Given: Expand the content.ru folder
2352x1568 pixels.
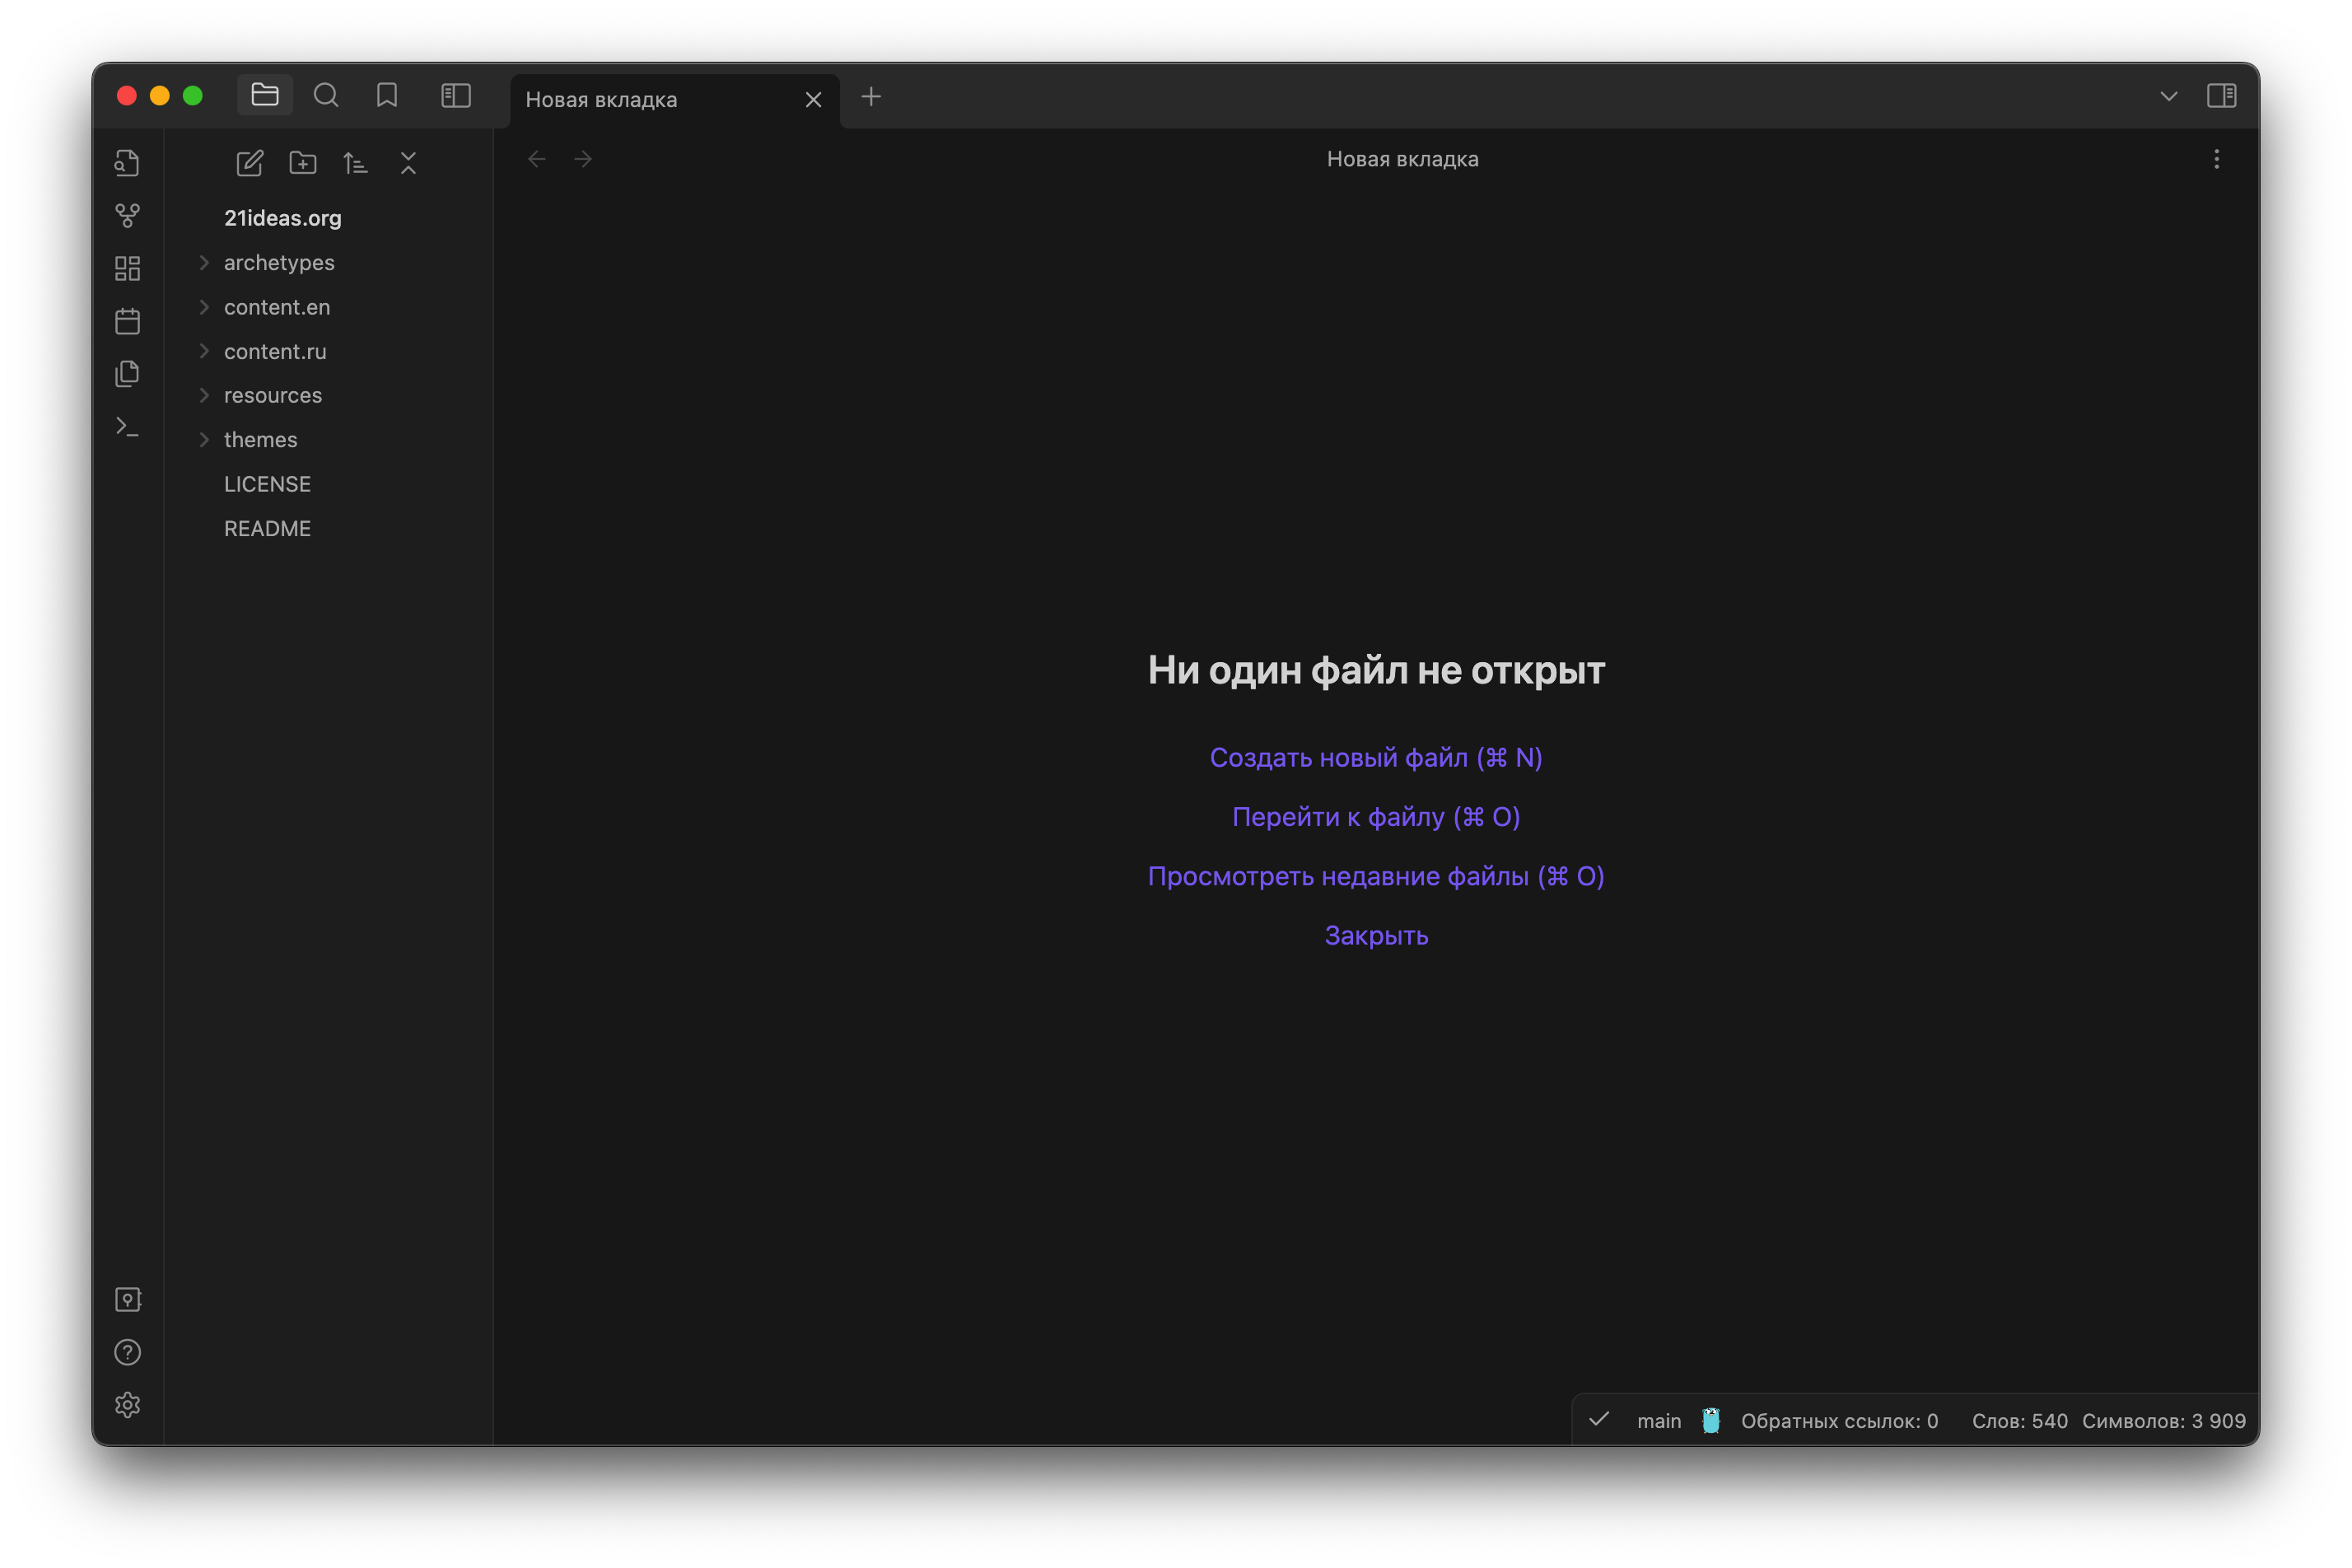Looking at the screenshot, I should point(274,351).
